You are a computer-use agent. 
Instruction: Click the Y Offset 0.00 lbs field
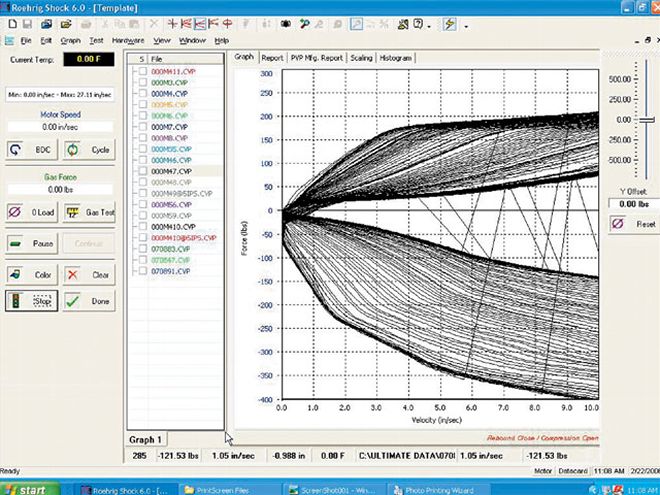634,204
